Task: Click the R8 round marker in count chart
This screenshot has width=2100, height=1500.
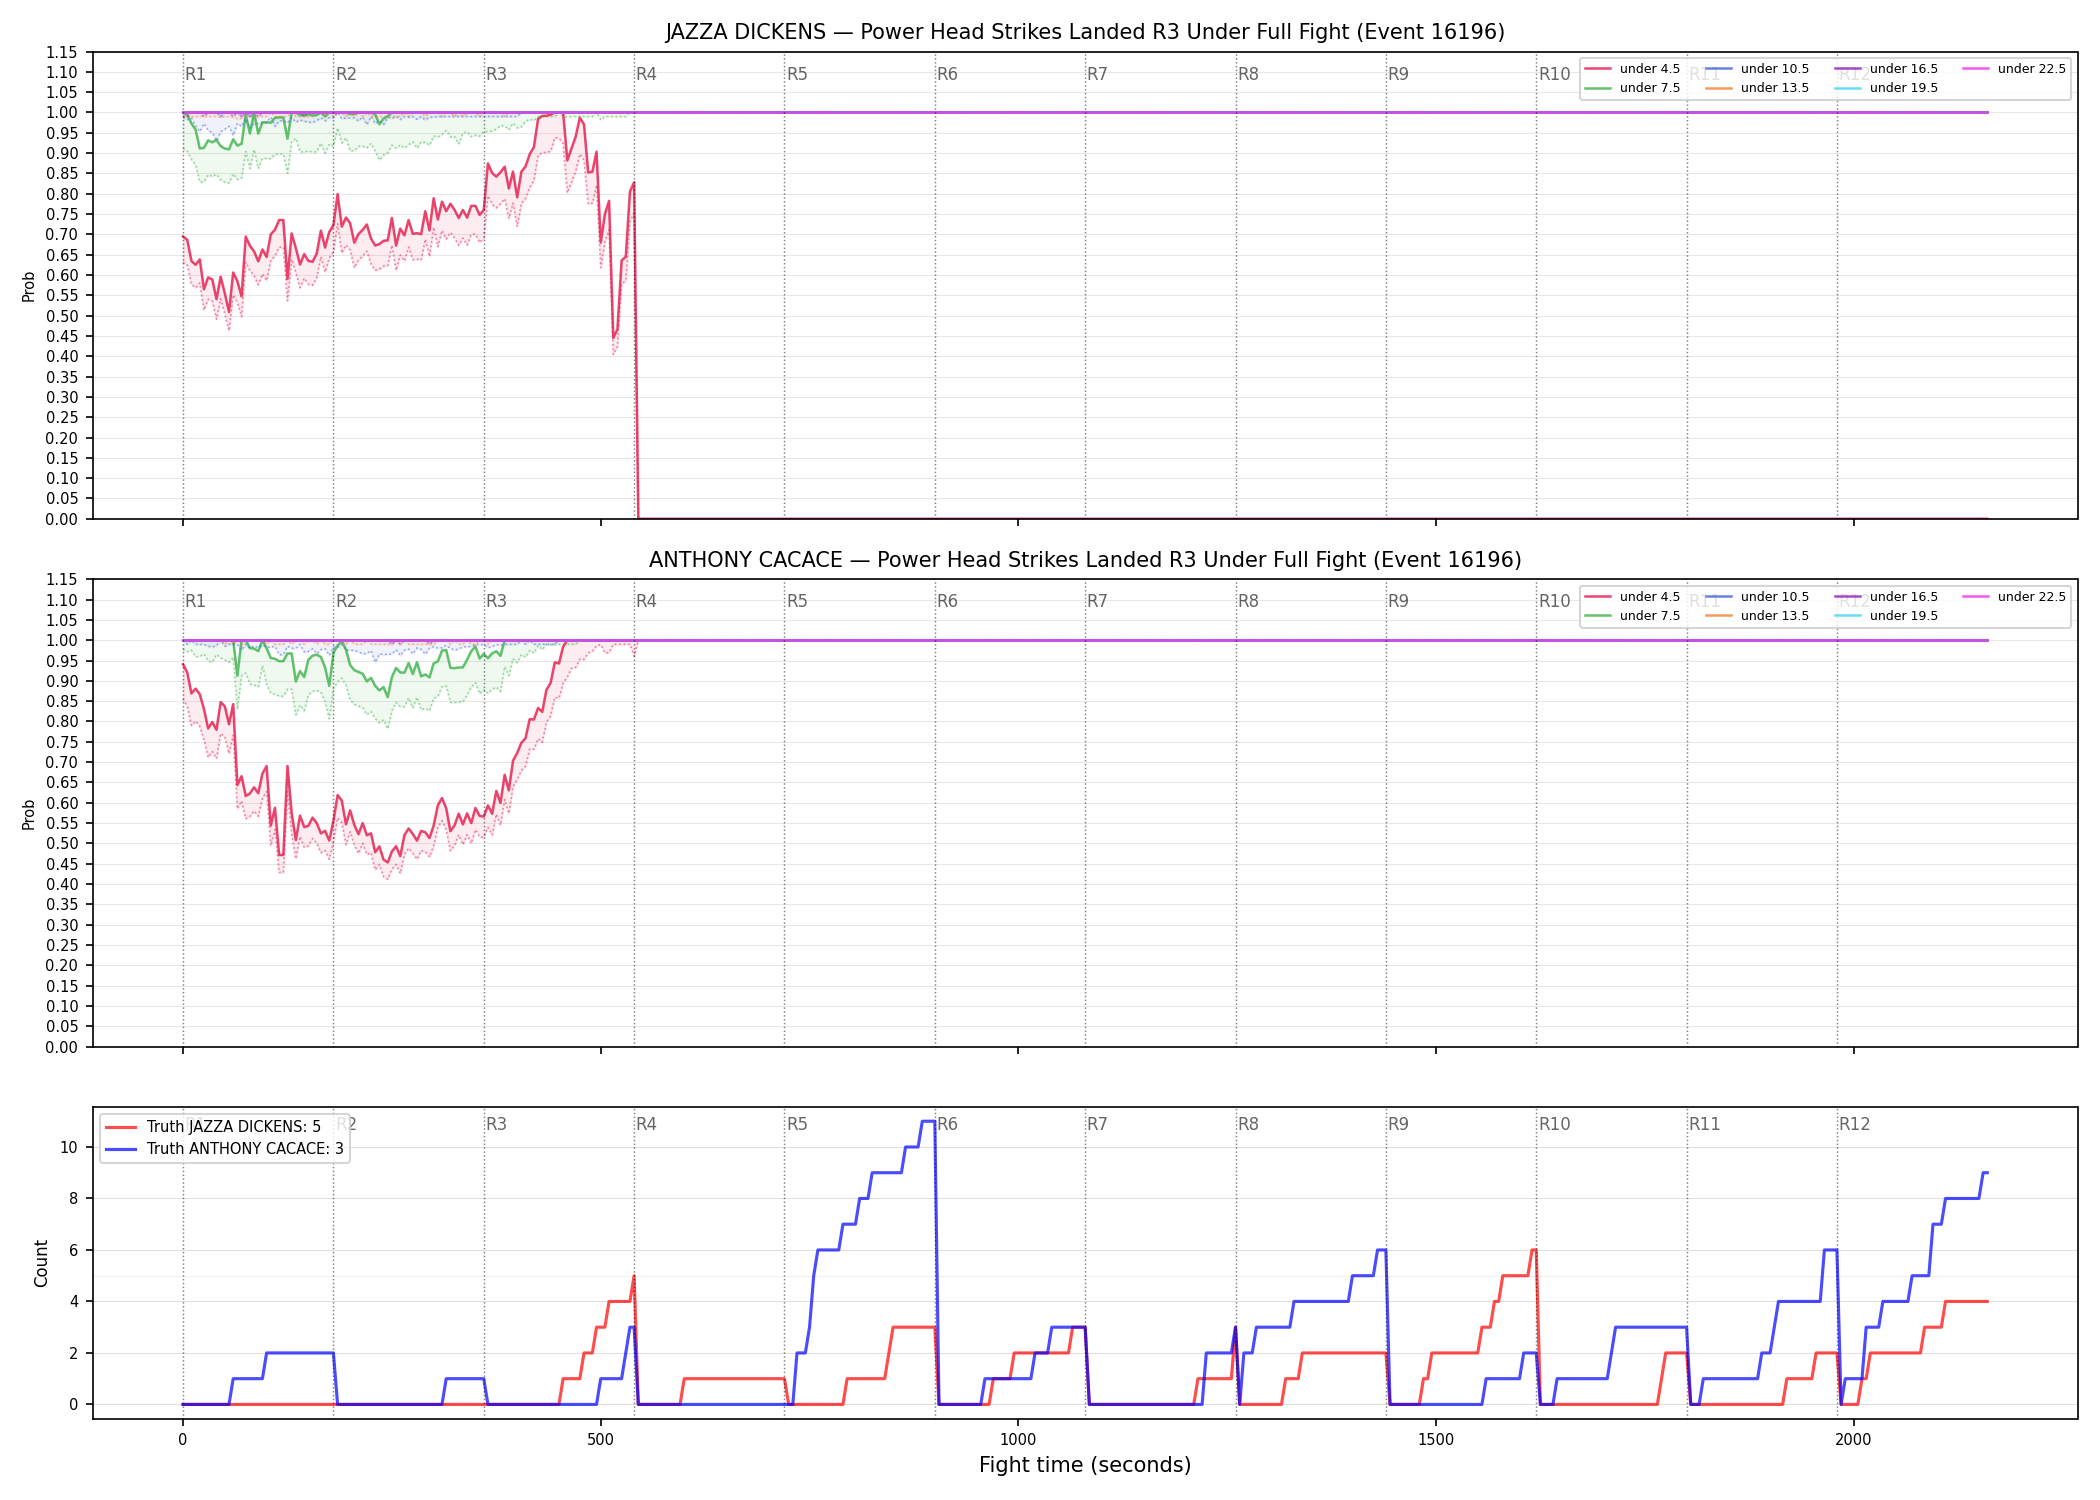Action: 1248,1124
